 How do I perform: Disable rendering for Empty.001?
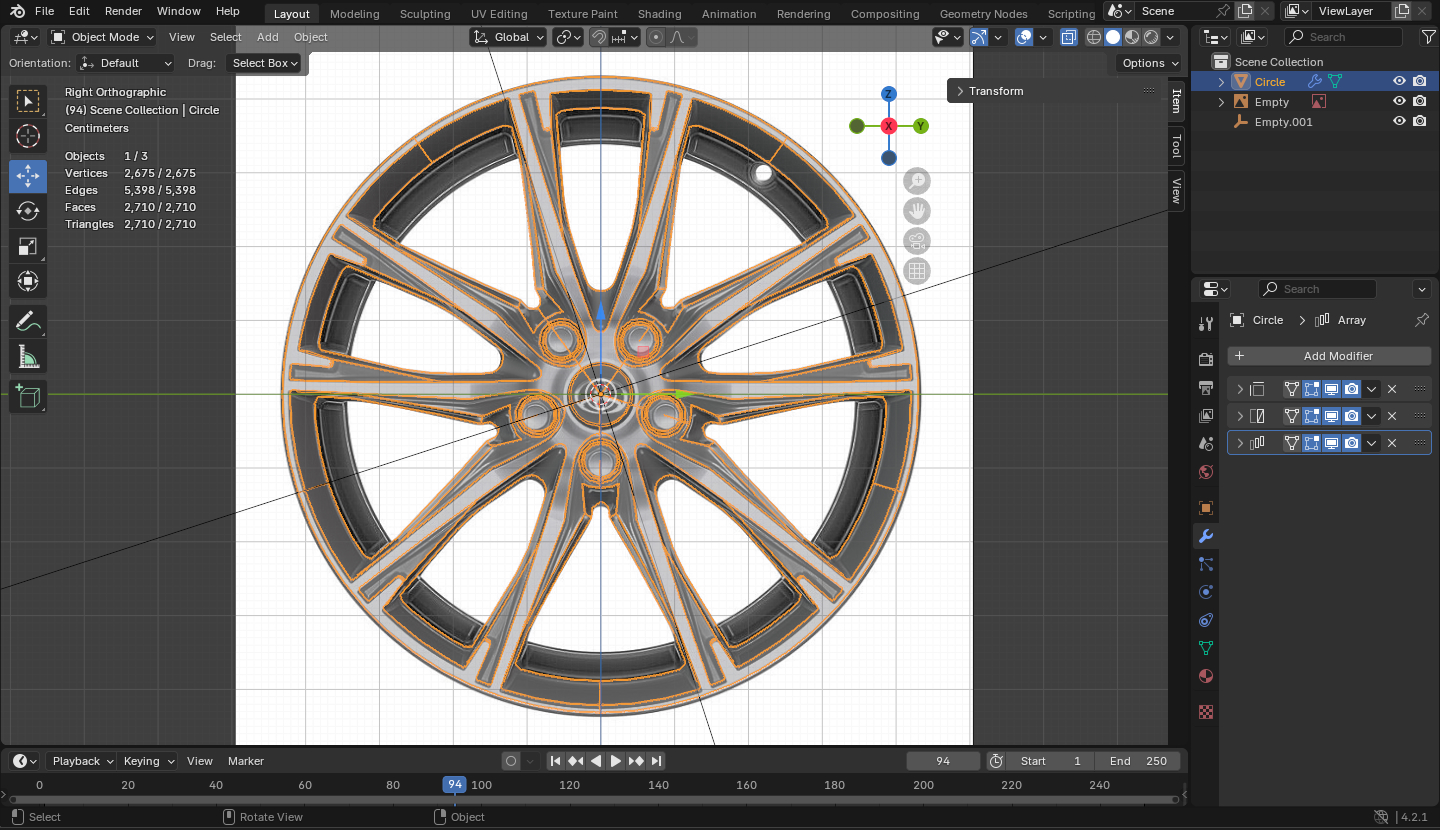coord(1420,122)
